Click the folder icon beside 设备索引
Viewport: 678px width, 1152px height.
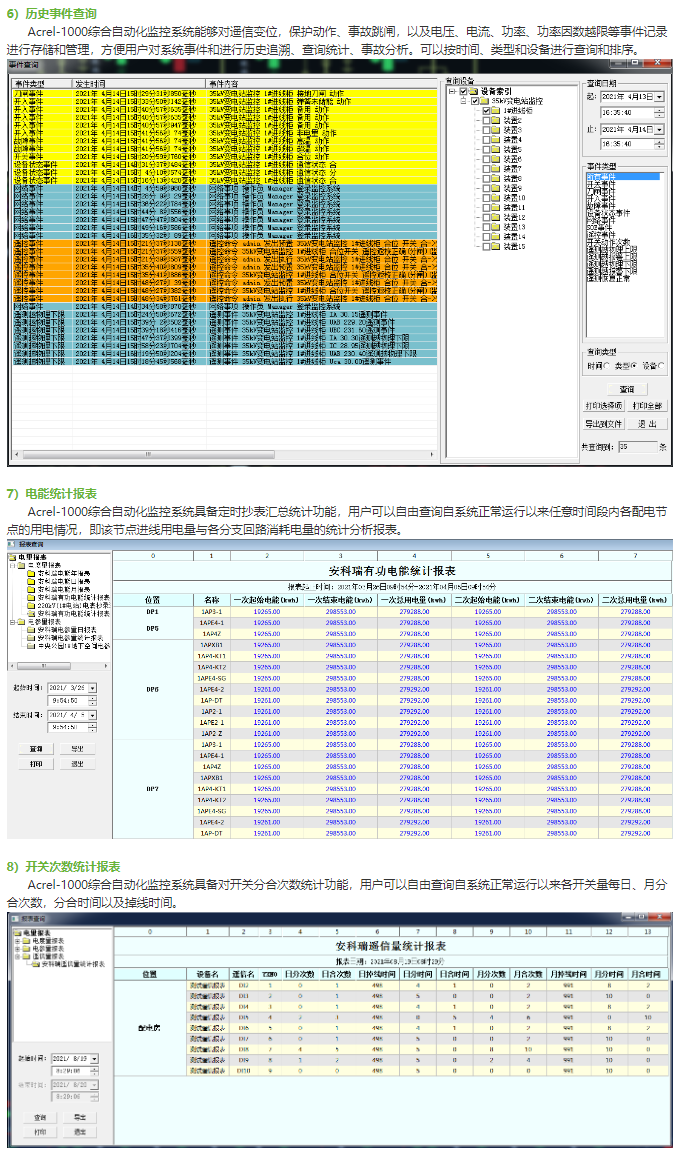[x=473, y=91]
